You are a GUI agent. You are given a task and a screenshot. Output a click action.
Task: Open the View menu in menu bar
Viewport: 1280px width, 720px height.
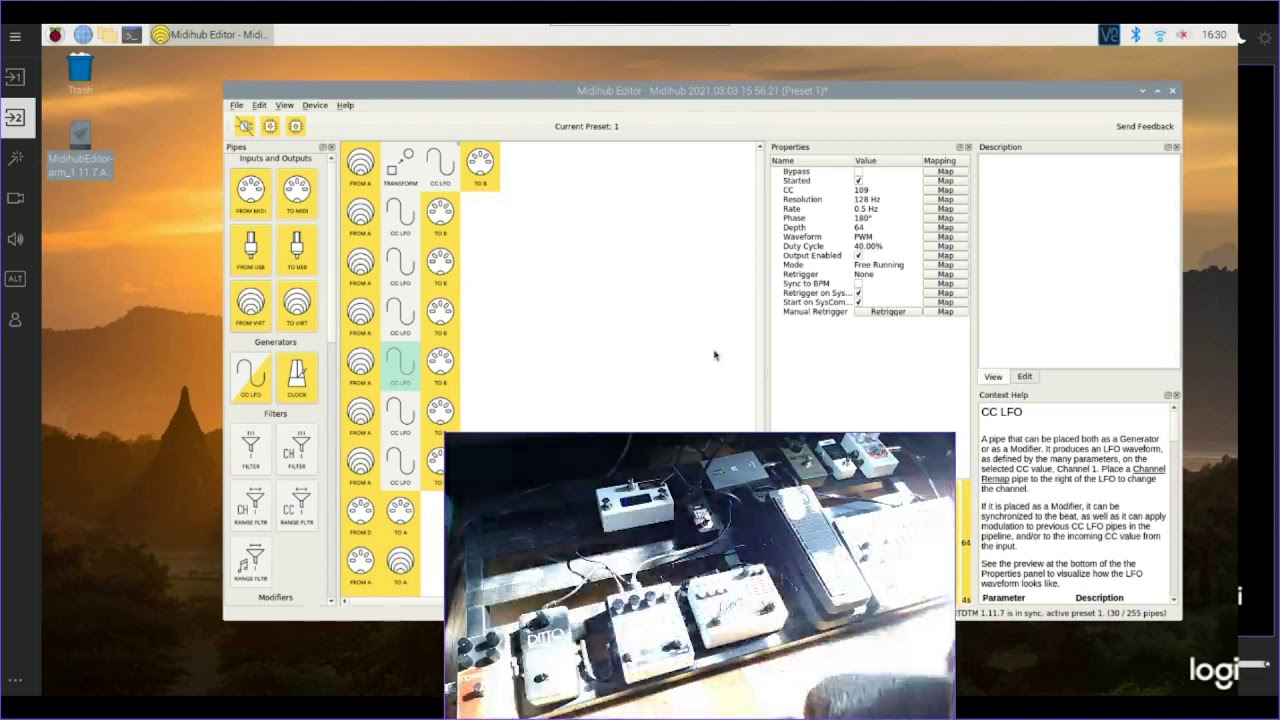click(285, 105)
